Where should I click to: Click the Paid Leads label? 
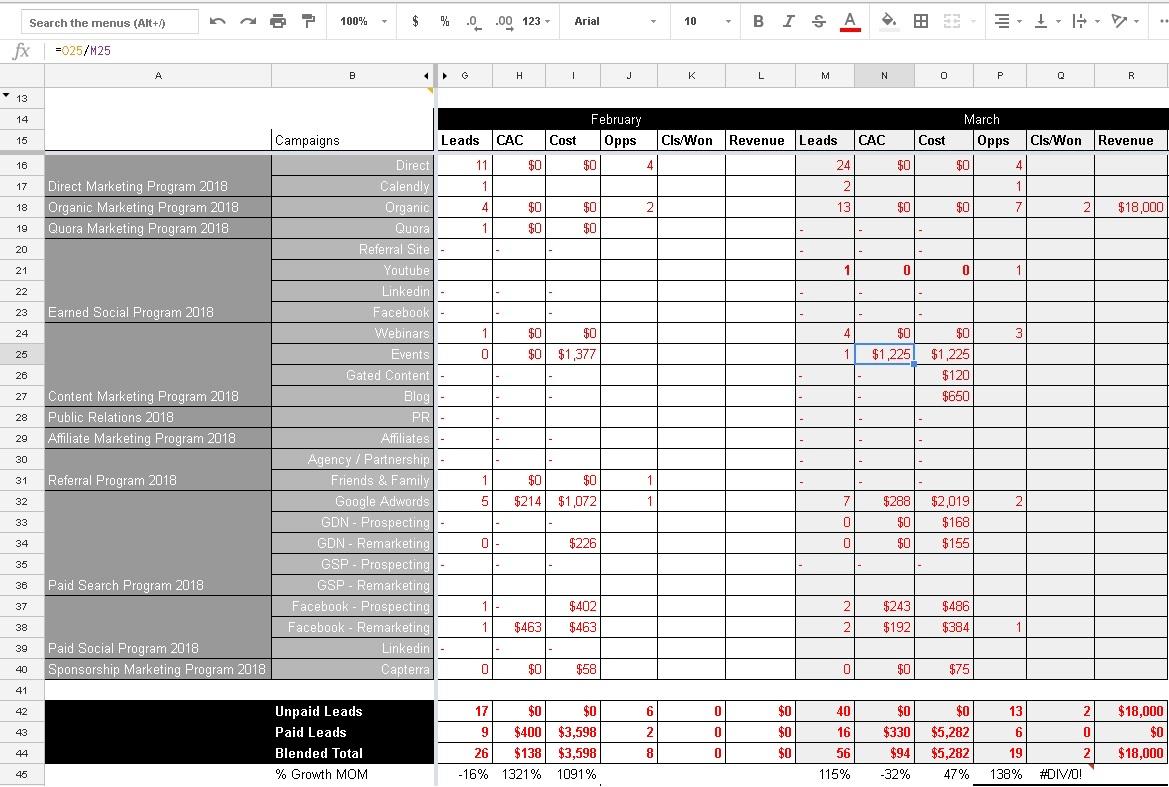(310, 732)
